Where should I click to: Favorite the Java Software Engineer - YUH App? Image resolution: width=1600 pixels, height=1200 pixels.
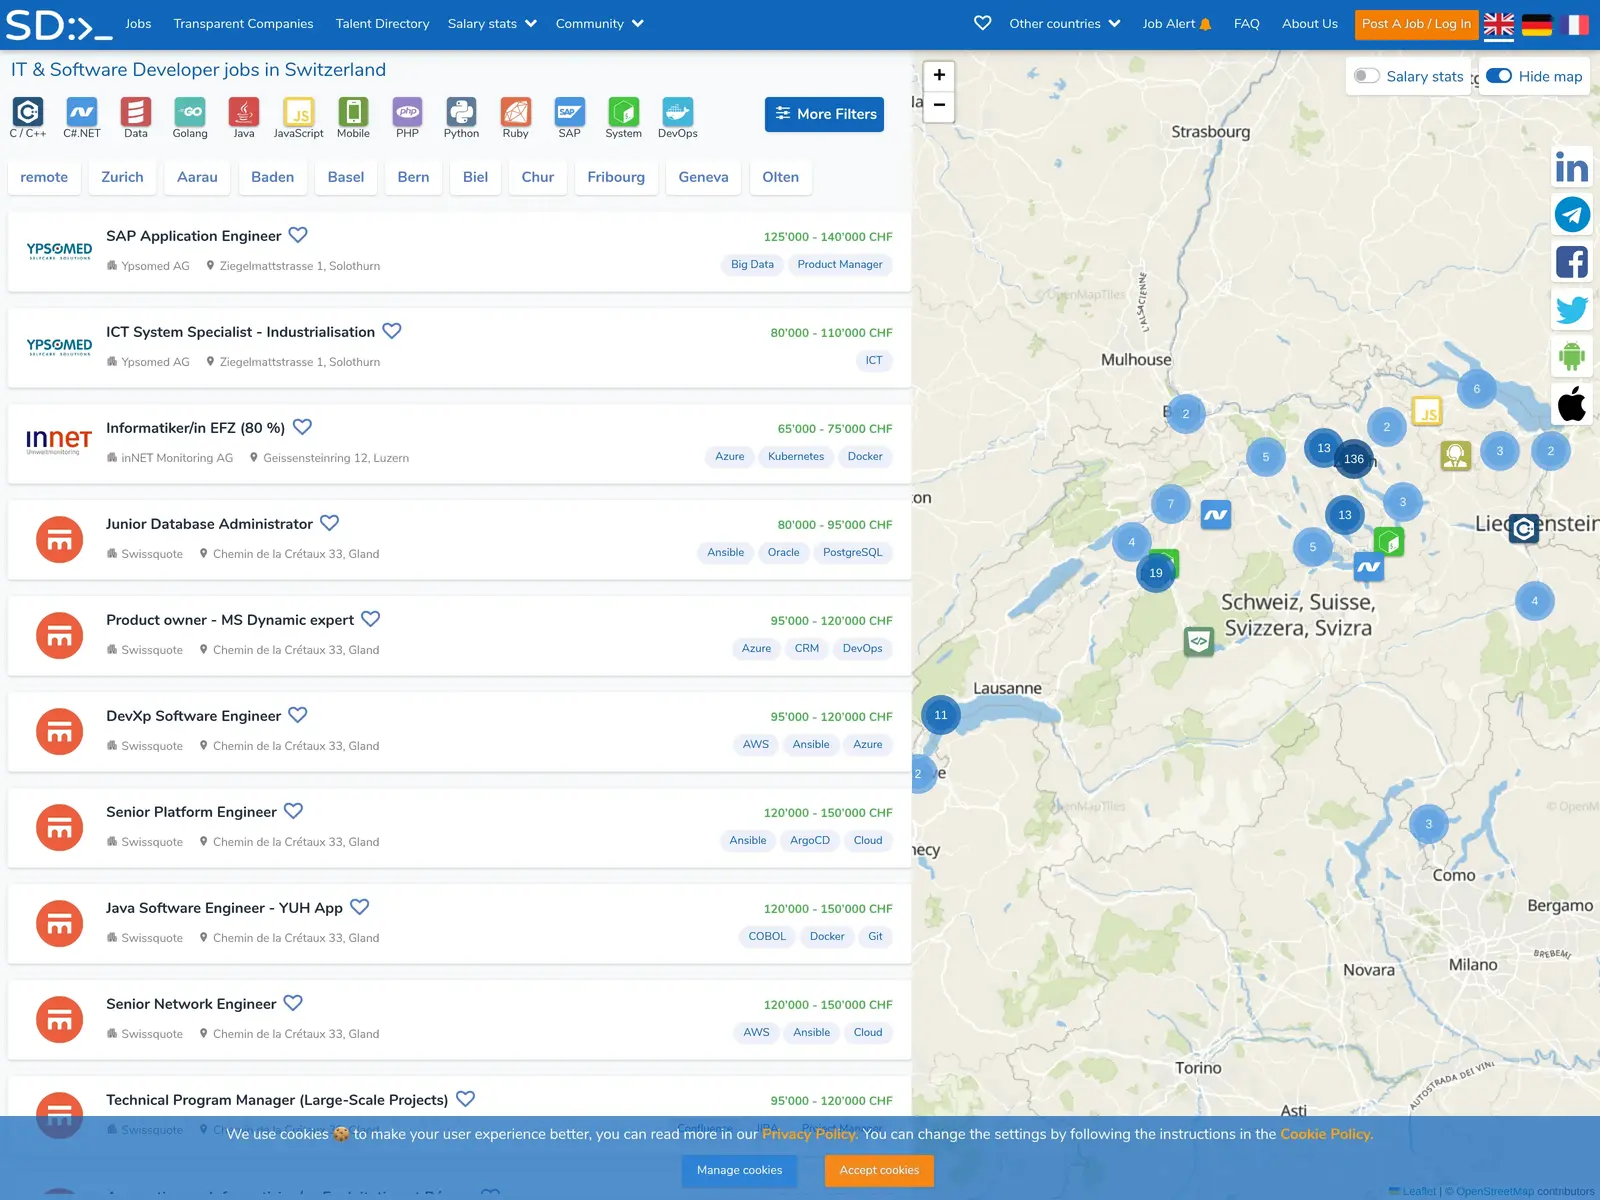(x=360, y=907)
